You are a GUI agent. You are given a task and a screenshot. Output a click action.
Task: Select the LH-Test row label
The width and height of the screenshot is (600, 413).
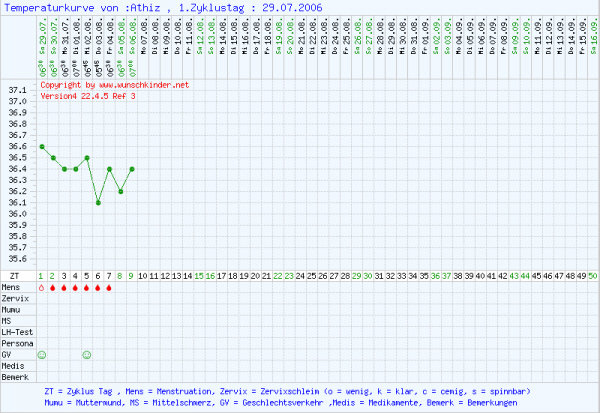19,332
